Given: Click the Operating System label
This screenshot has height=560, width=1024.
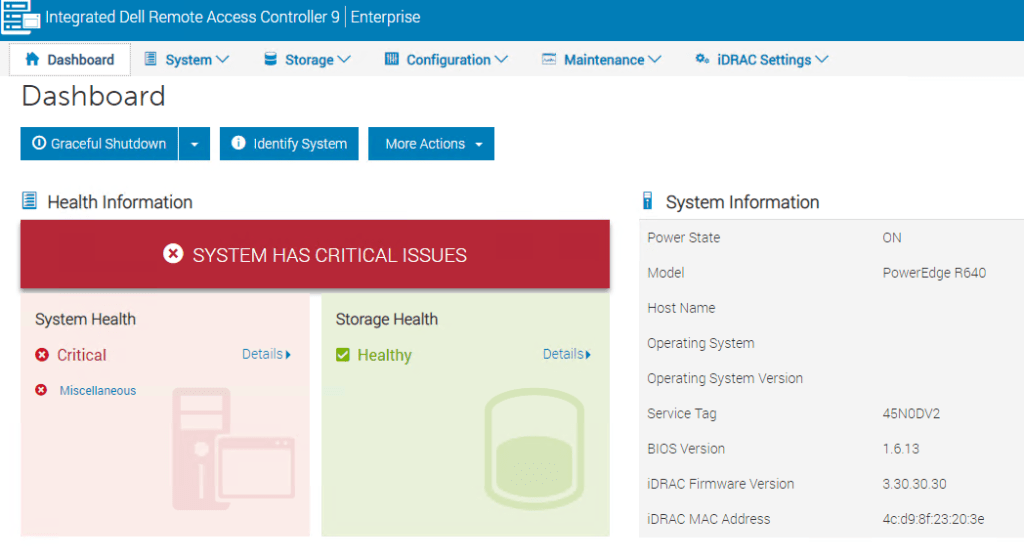Looking at the screenshot, I should (x=701, y=343).
